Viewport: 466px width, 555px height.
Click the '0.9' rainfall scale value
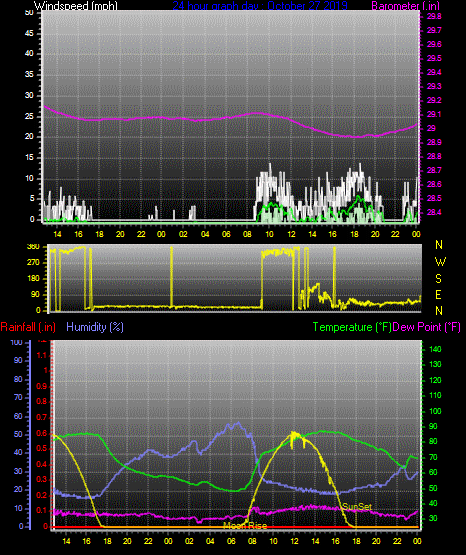[x=42, y=386]
